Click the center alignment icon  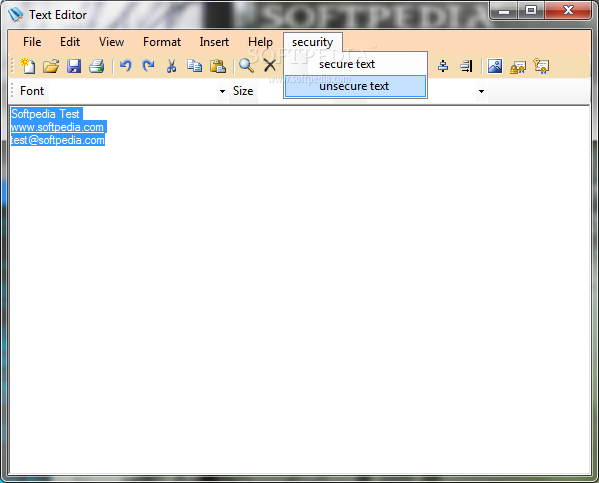[x=443, y=66]
